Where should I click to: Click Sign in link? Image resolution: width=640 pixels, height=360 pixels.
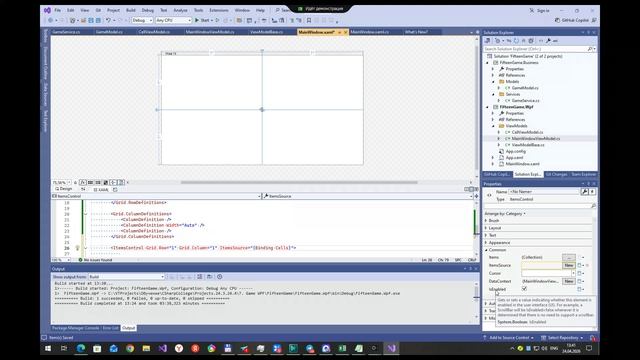coord(543,10)
